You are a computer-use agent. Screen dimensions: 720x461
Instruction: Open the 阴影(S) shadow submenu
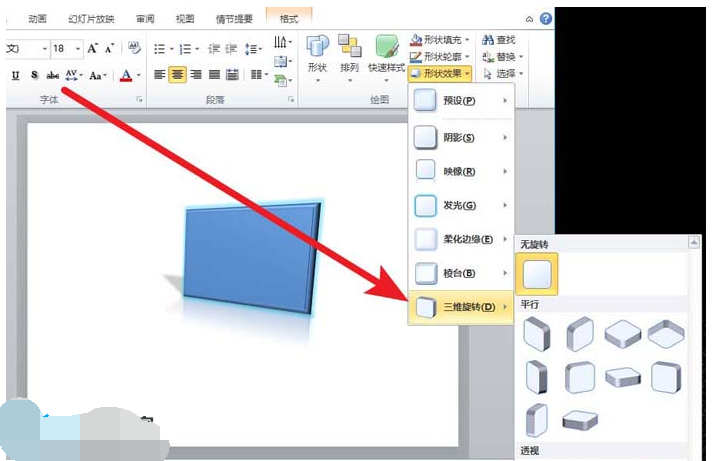[x=460, y=136]
